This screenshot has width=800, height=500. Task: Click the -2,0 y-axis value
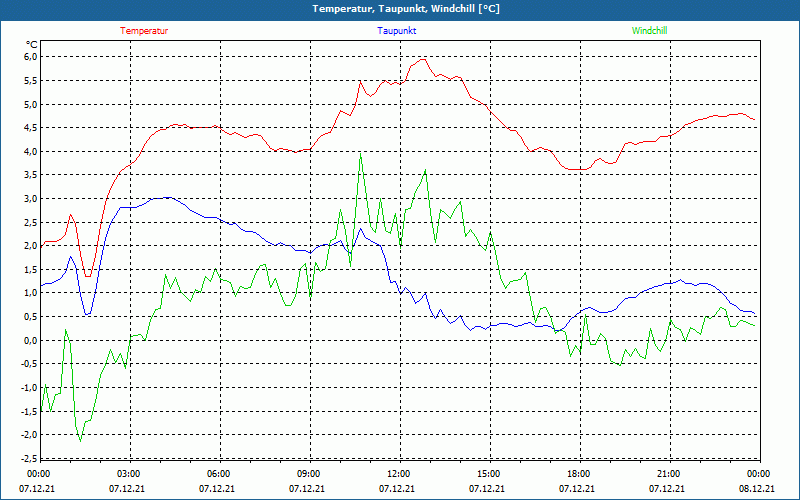[x=29, y=435]
